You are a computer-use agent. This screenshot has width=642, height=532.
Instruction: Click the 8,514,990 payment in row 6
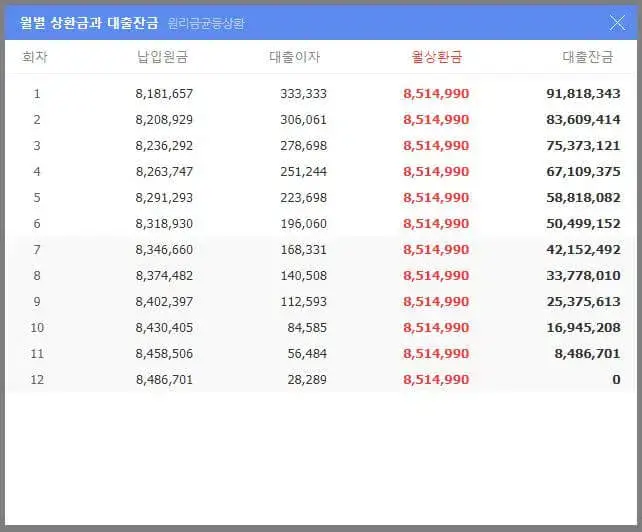[x=436, y=224]
